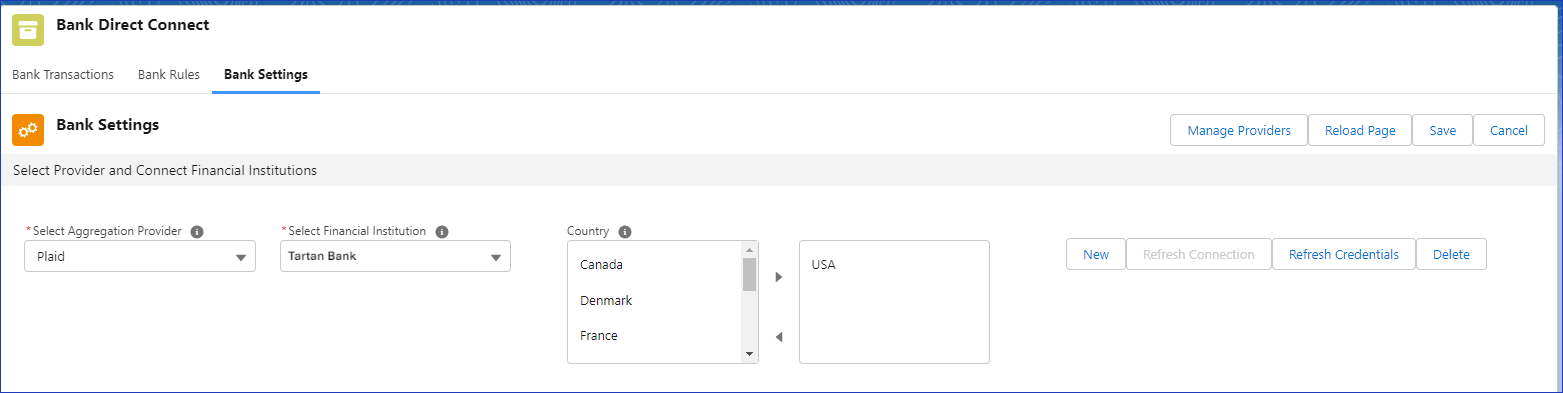Click the Manage Providers button
The image size is (1563, 393).
click(1239, 130)
